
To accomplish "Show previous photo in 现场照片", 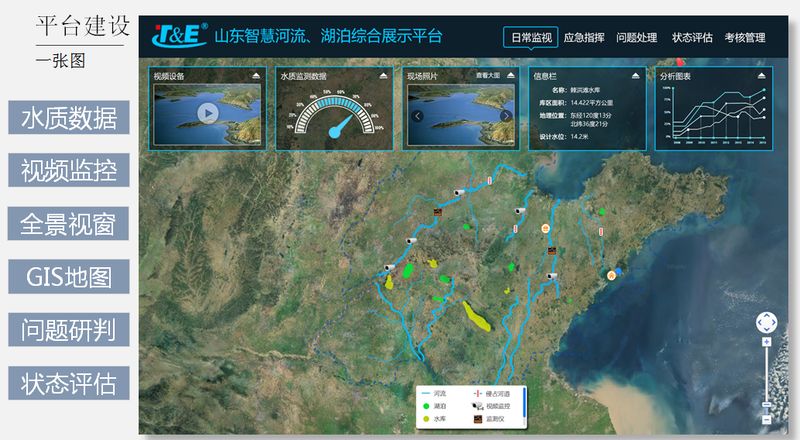I will tap(417, 116).
